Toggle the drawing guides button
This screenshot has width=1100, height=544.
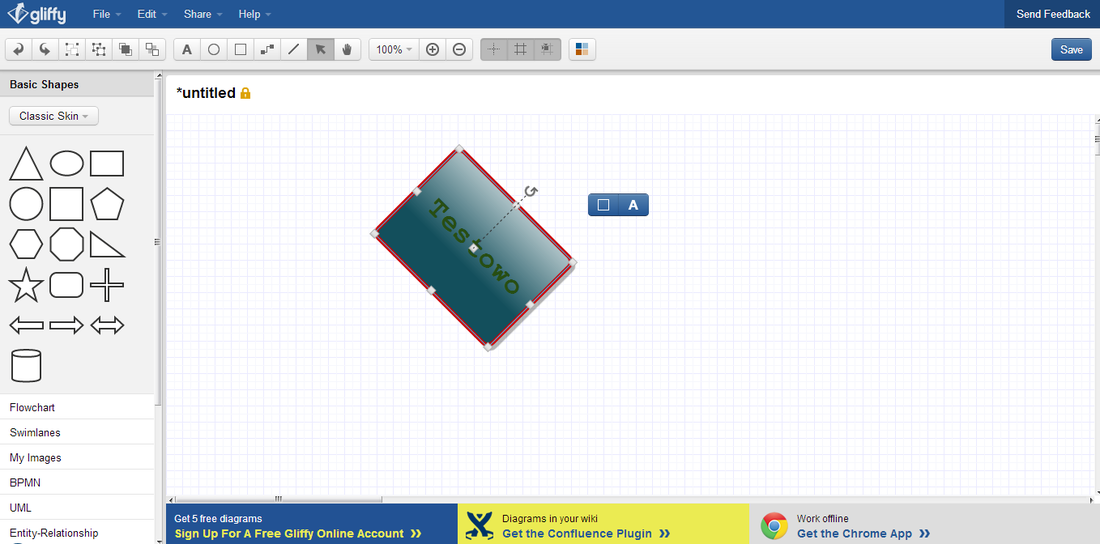pyautogui.click(x=494, y=49)
